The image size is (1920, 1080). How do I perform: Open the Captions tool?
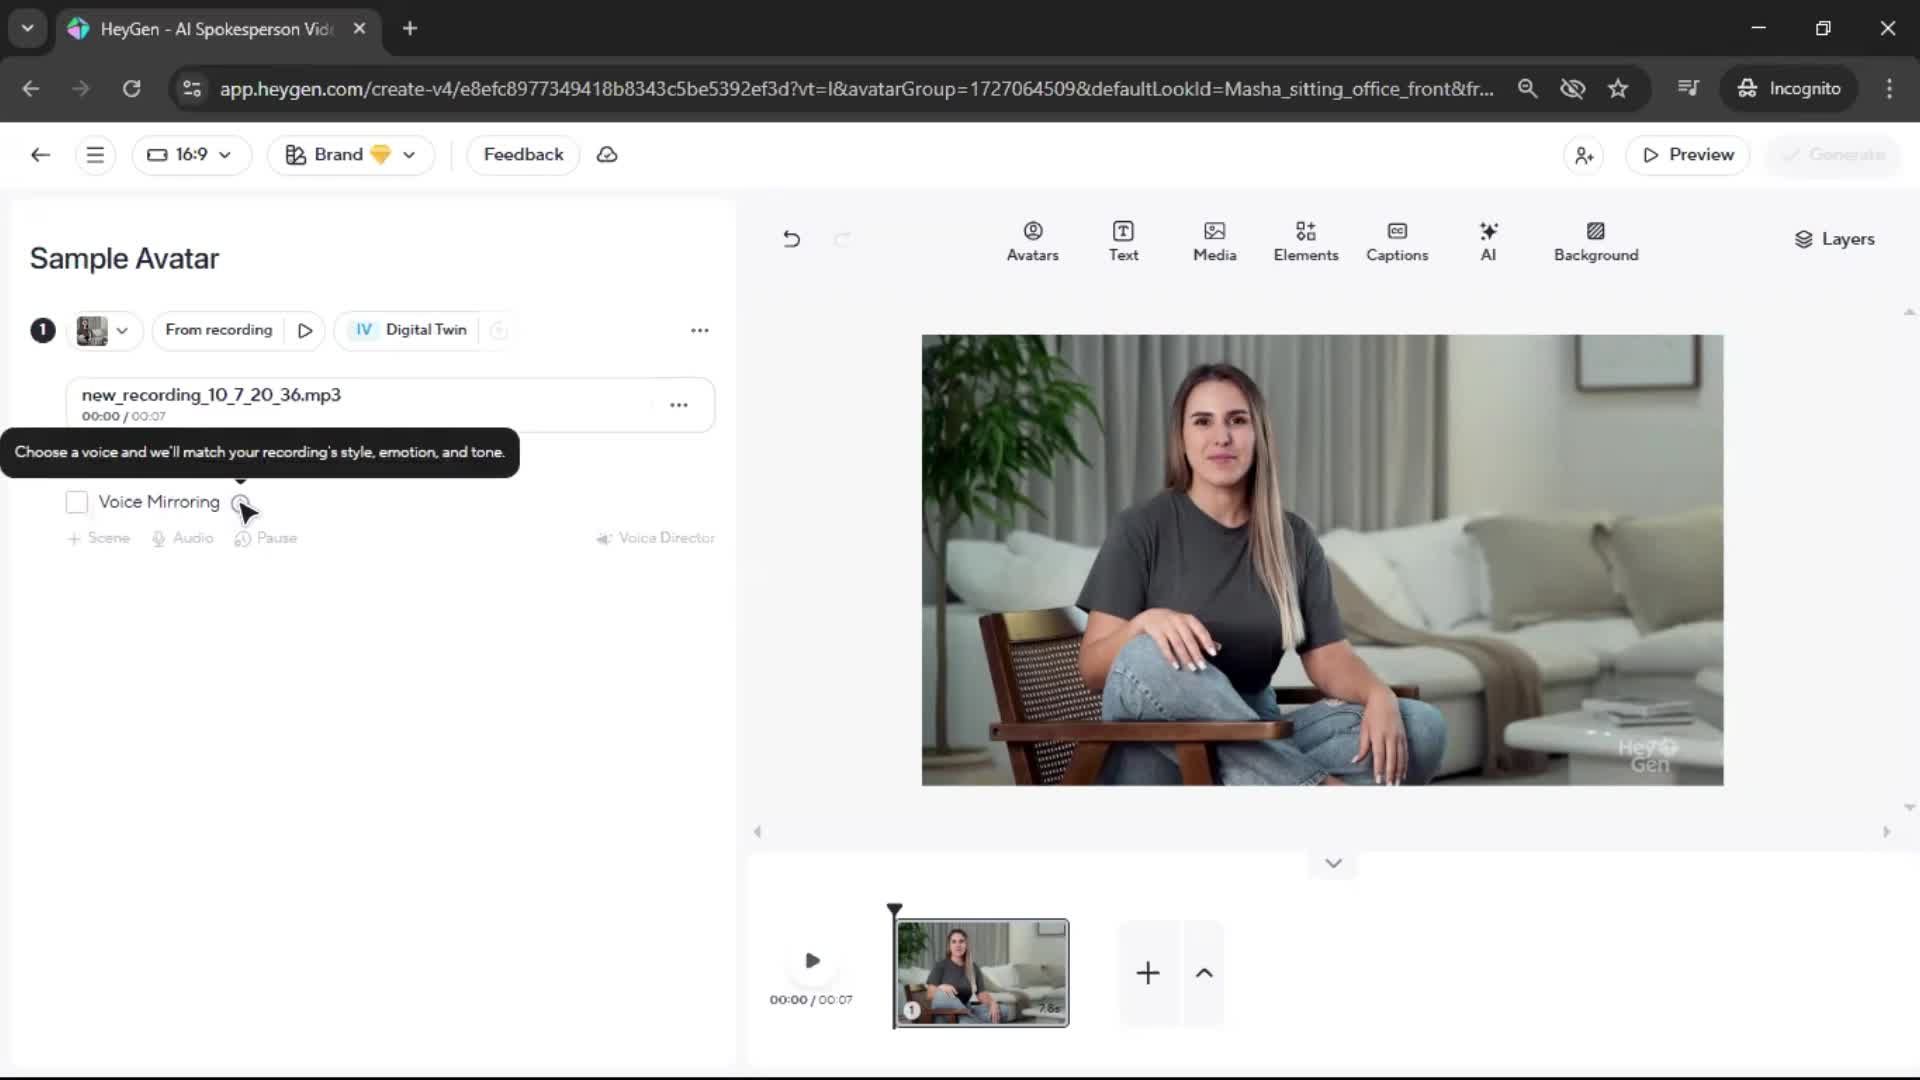1396,241
